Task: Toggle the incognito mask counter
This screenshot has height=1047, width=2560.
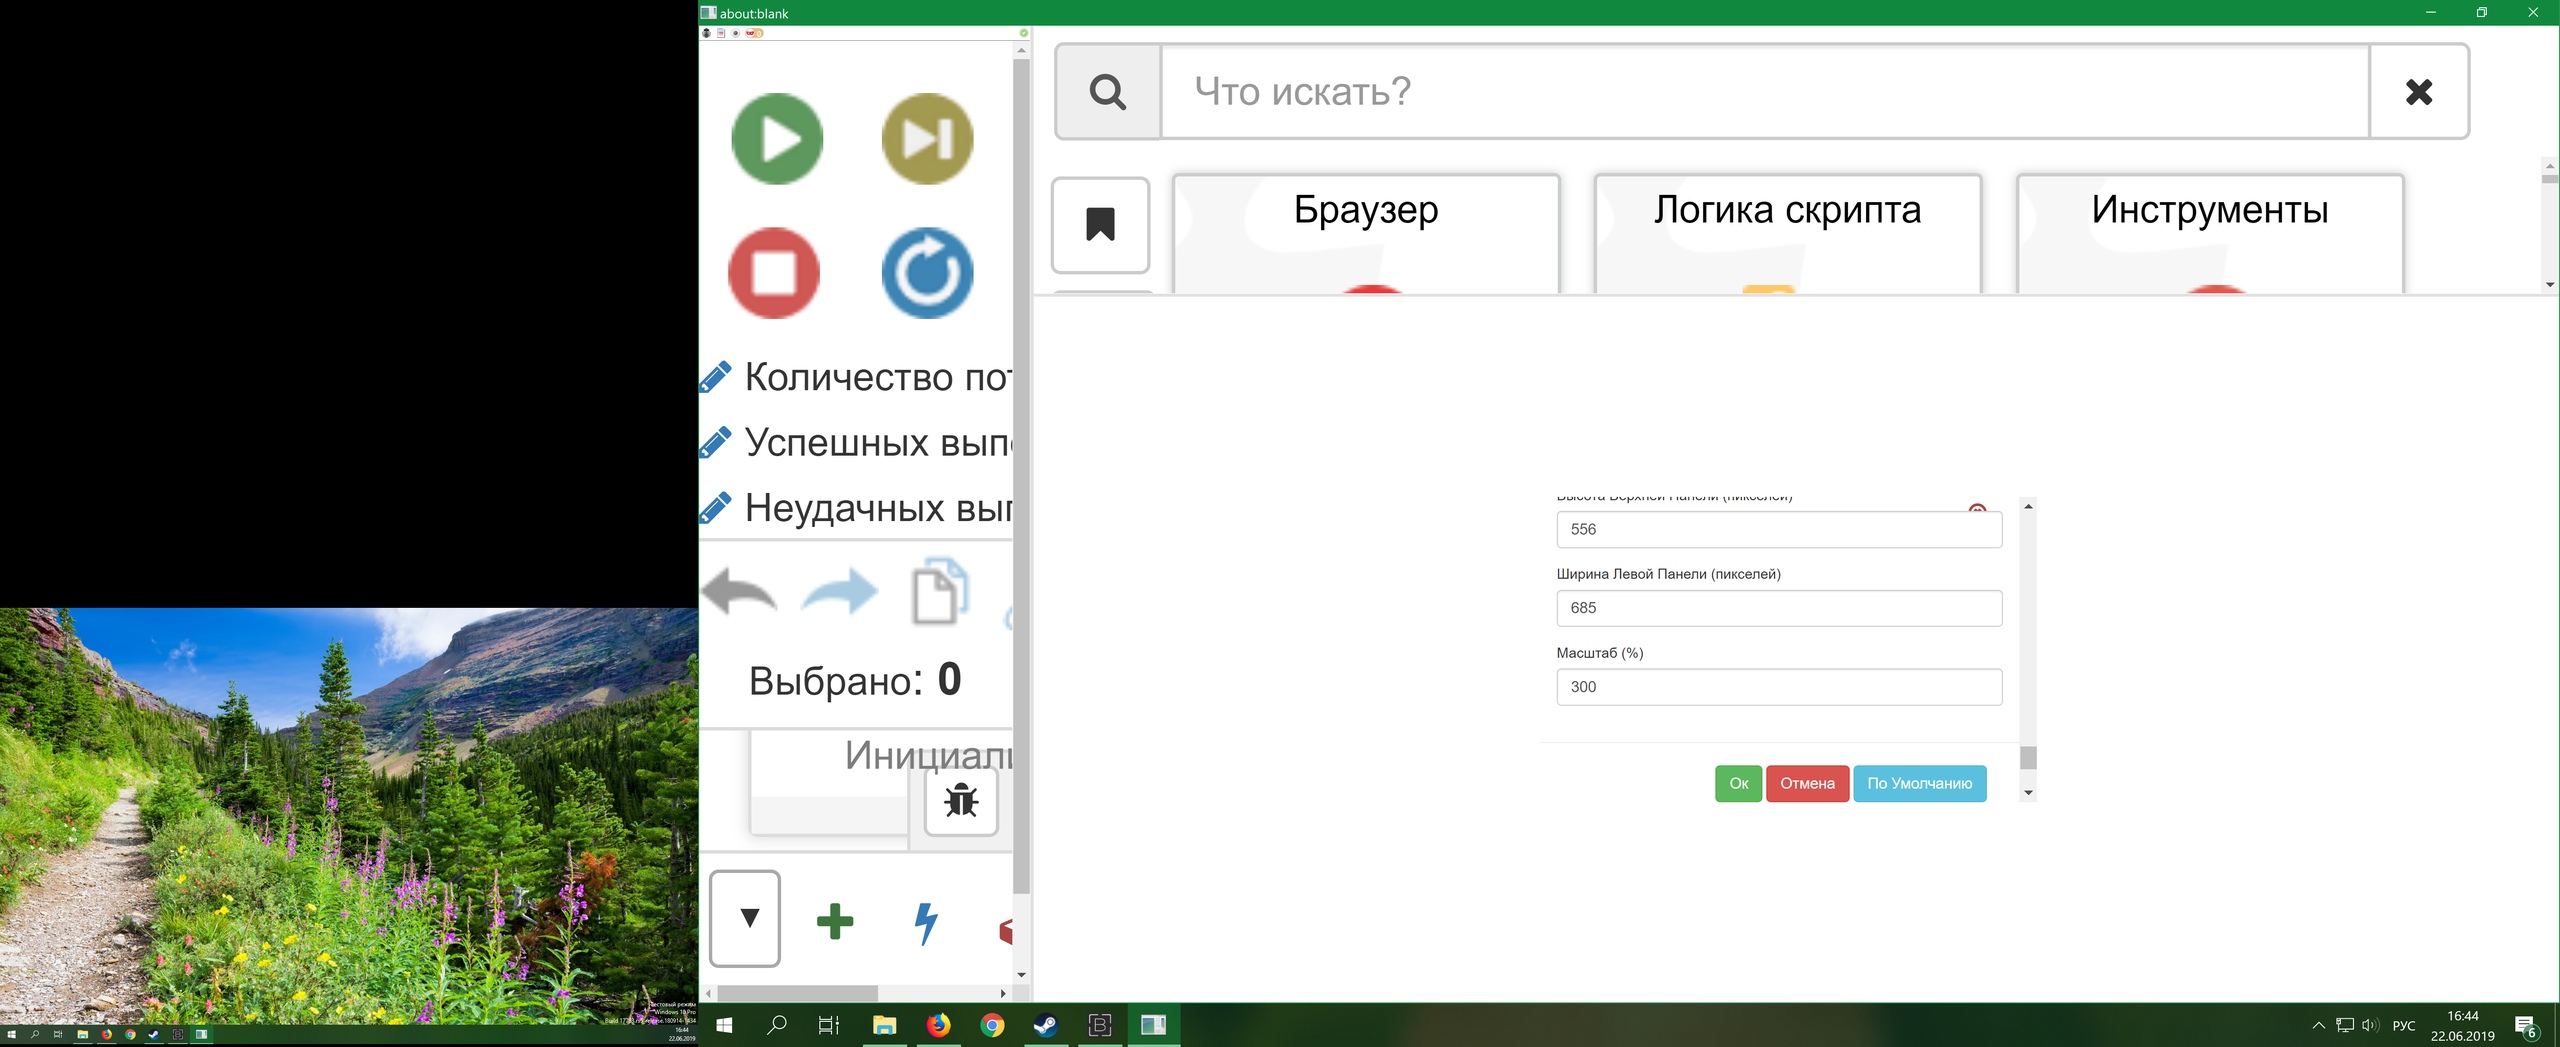Action: pyautogui.click(x=753, y=33)
